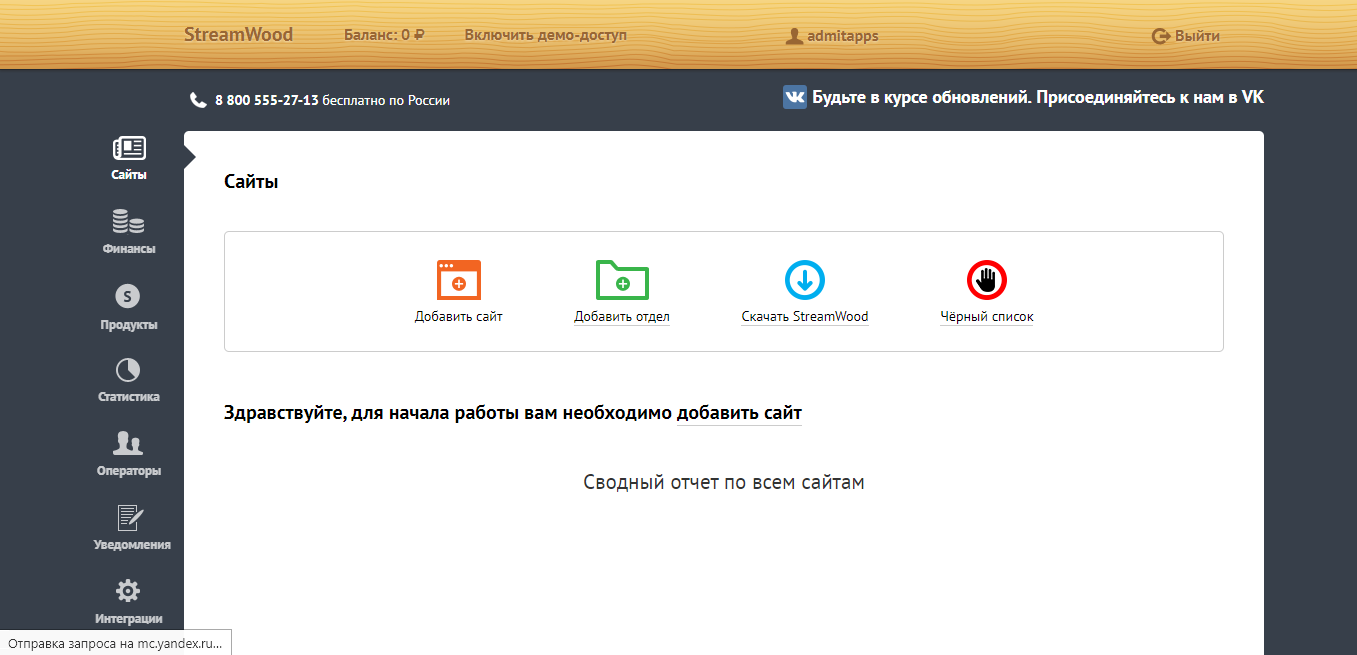Click Выйти to log out
This screenshot has width=1357, height=655.
point(1186,36)
